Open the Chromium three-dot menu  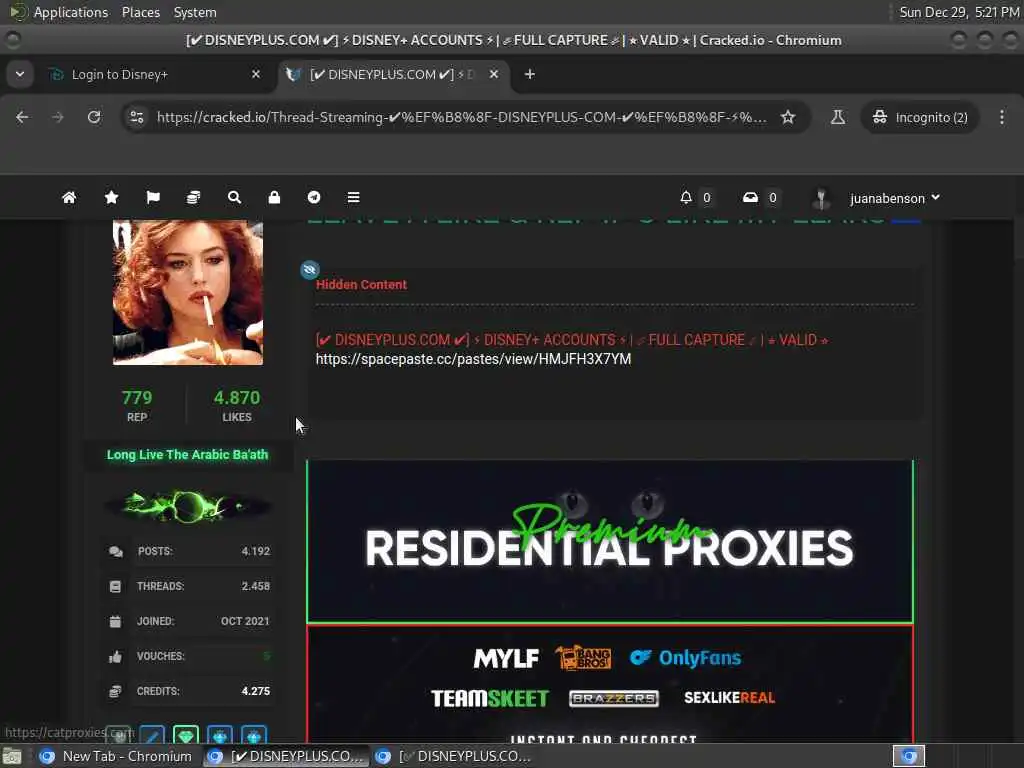1002,117
